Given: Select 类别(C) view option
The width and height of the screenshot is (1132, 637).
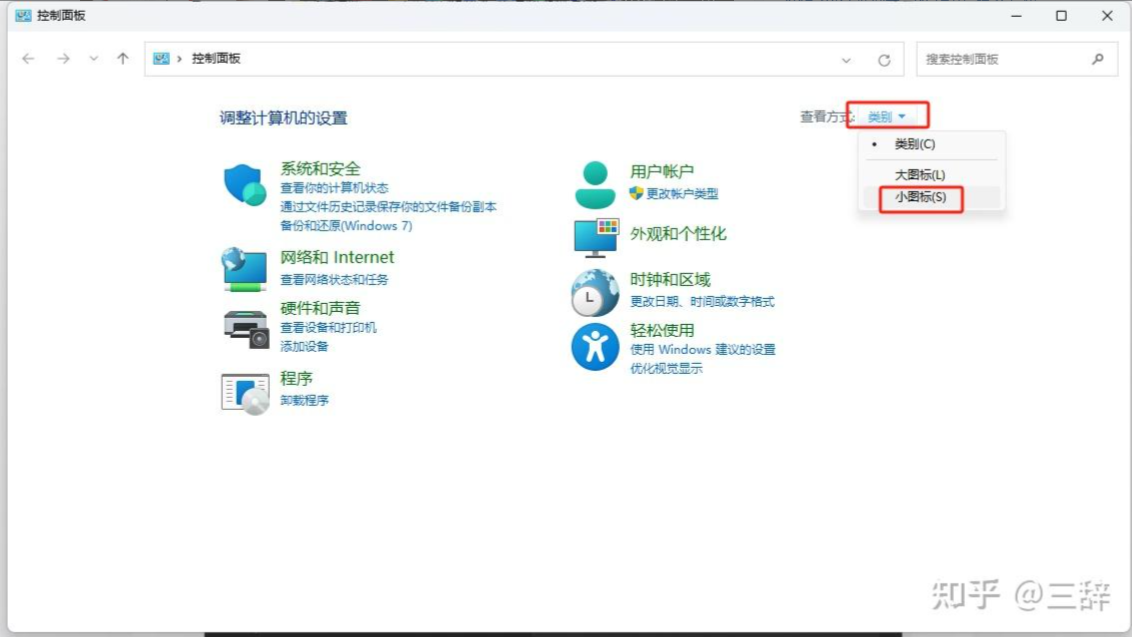Looking at the screenshot, I should (x=914, y=145).
